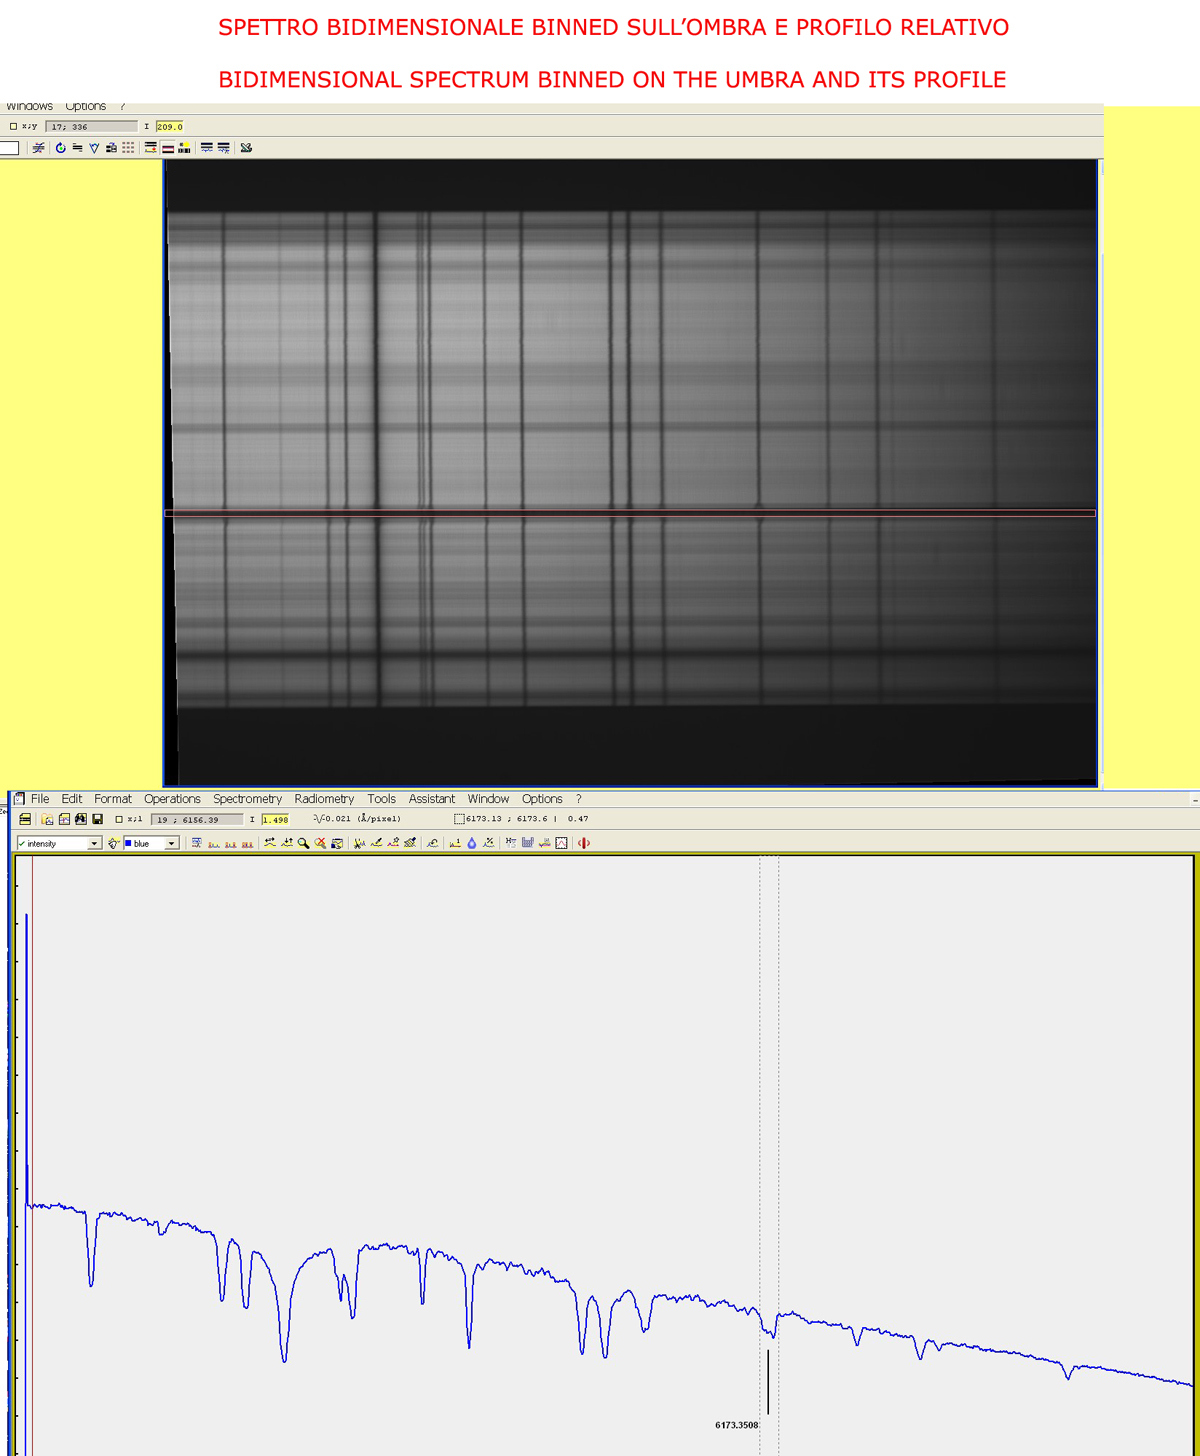Screen dimensions: 1200x1456
Task: Click the floppy disk save icon
Action: (97, 819)
